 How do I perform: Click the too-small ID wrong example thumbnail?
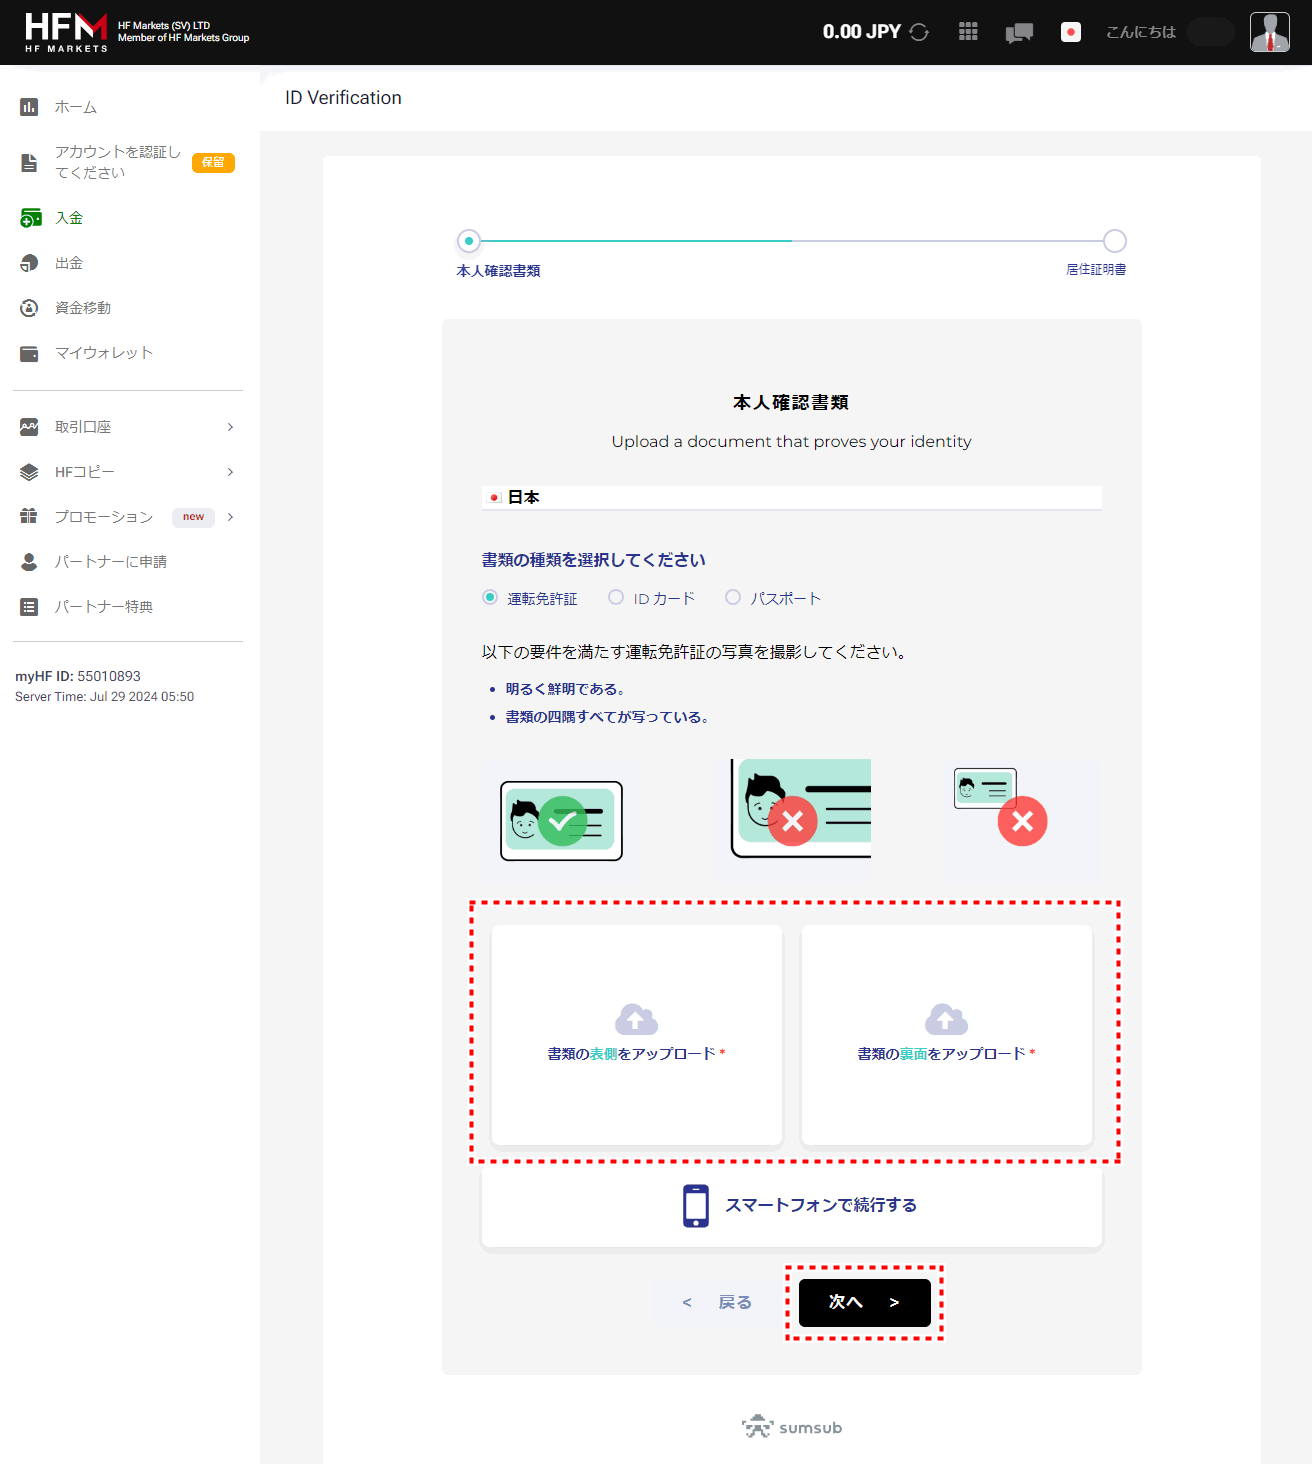(x=1022, y=821)
